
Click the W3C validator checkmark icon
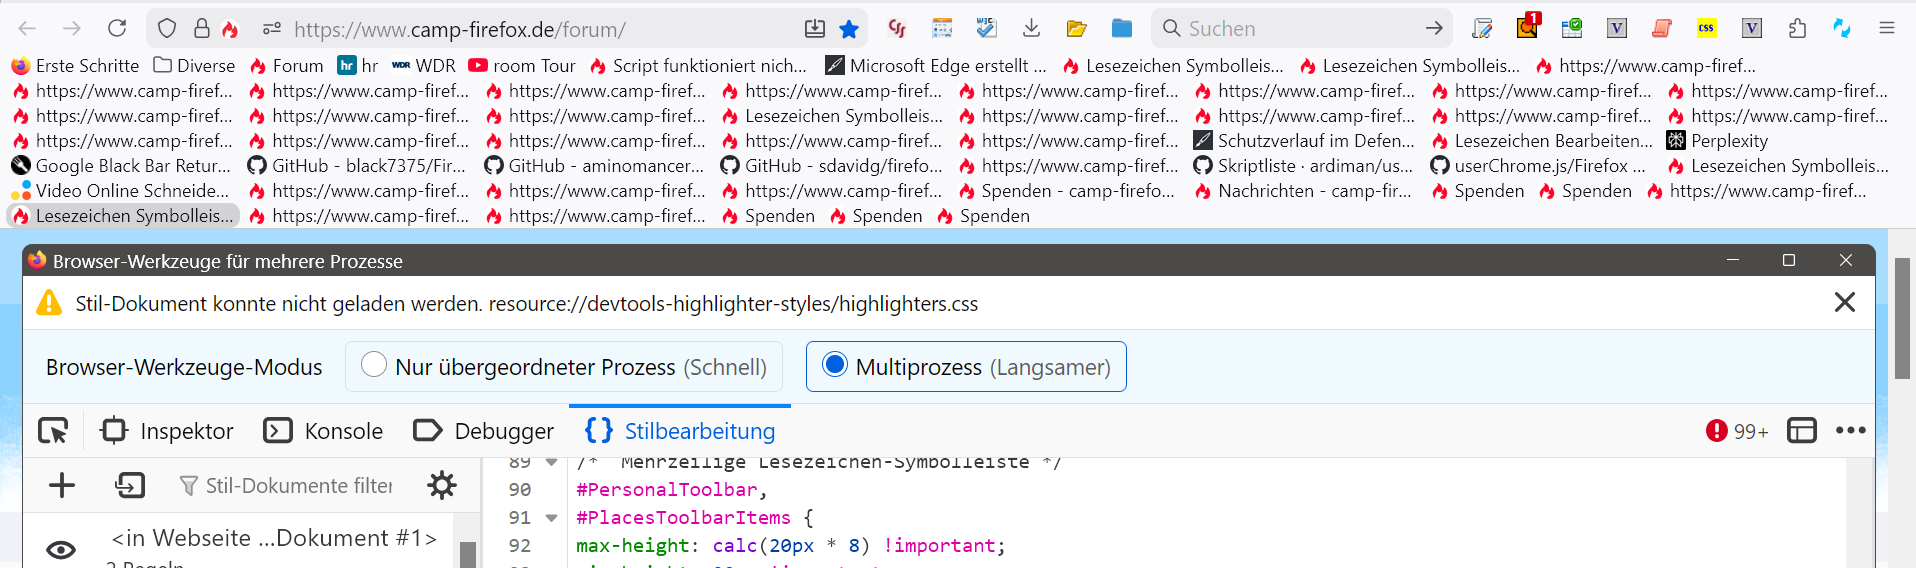pyautogui.click(x=987, y=29)
